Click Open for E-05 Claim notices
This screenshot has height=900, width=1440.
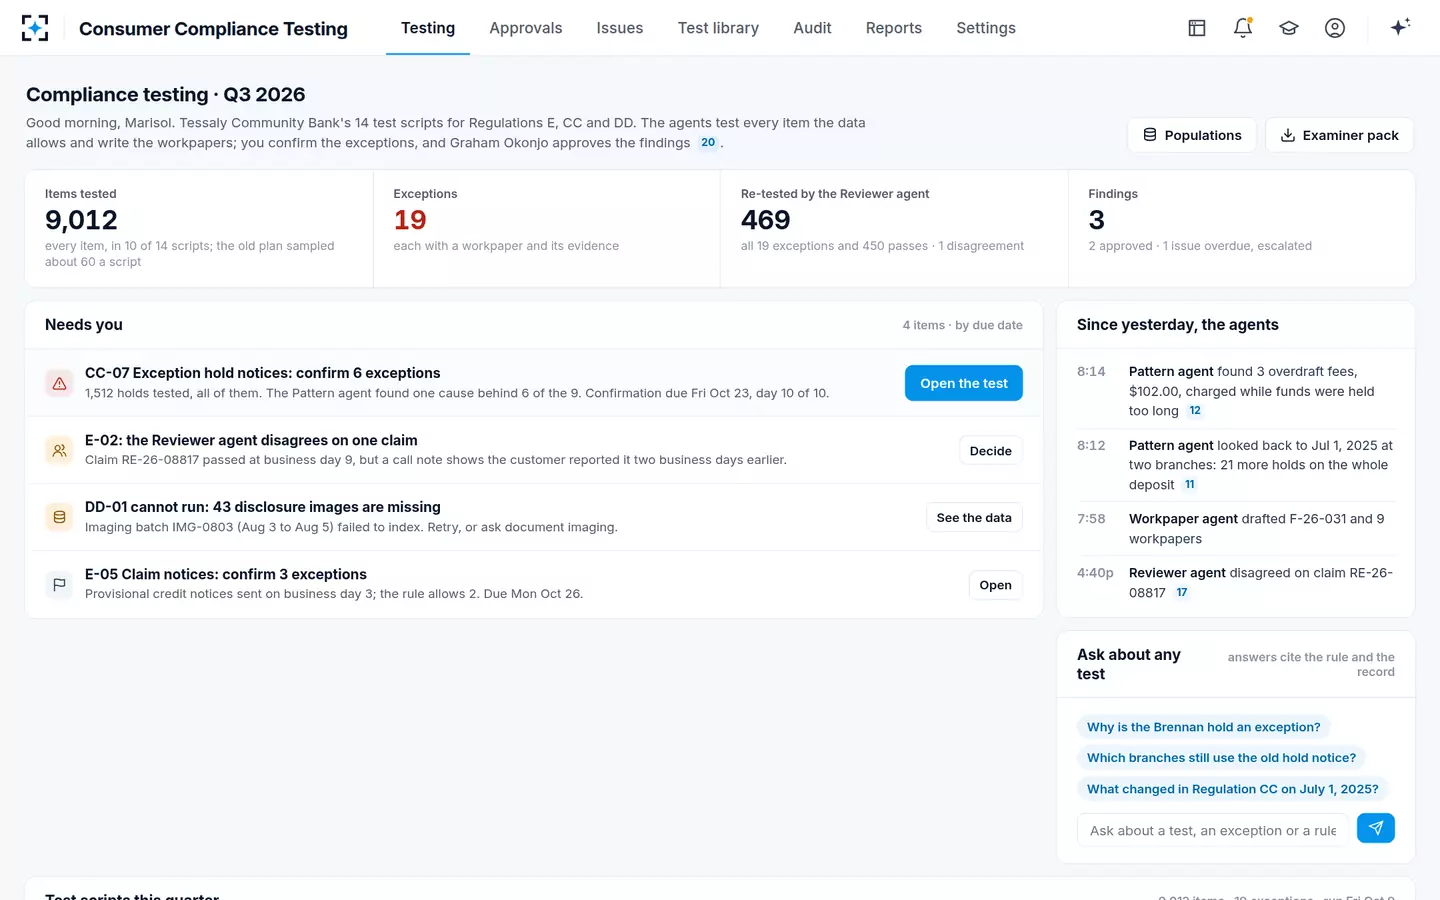pos(995,585)
